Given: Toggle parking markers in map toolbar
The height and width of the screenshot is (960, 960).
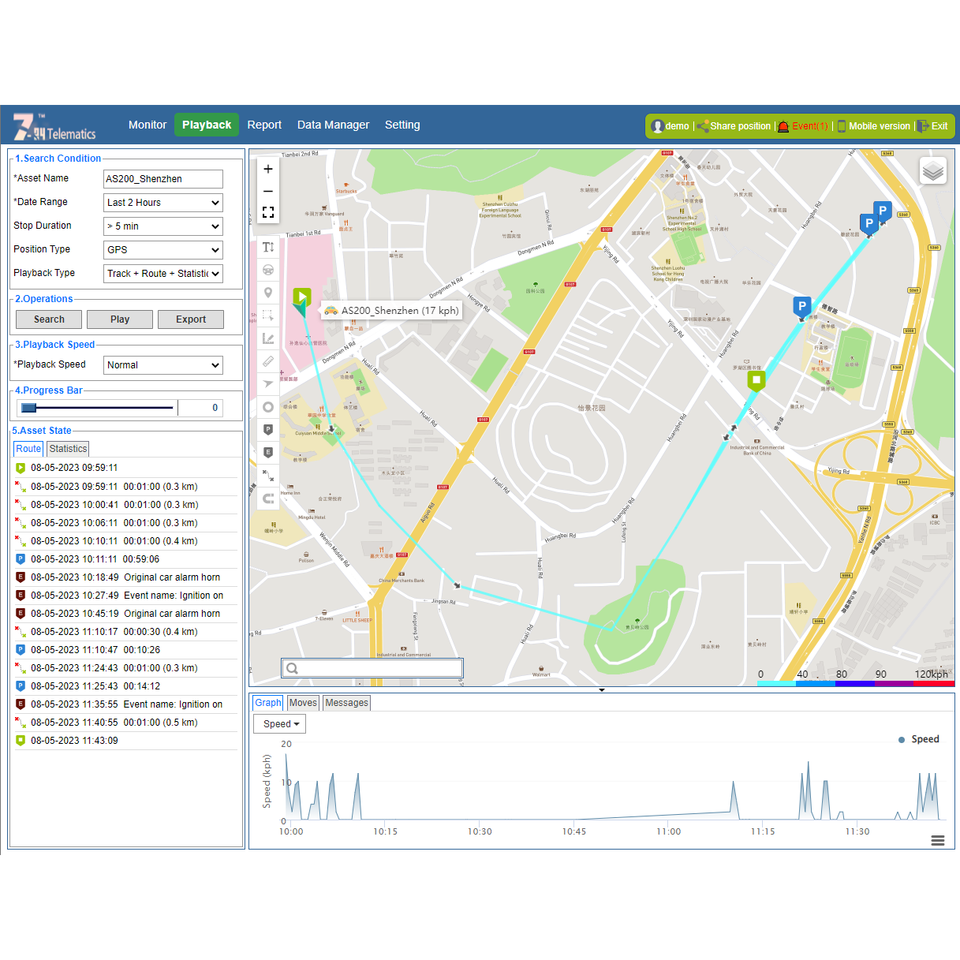Looking at the screenshot, I should 268,430.
